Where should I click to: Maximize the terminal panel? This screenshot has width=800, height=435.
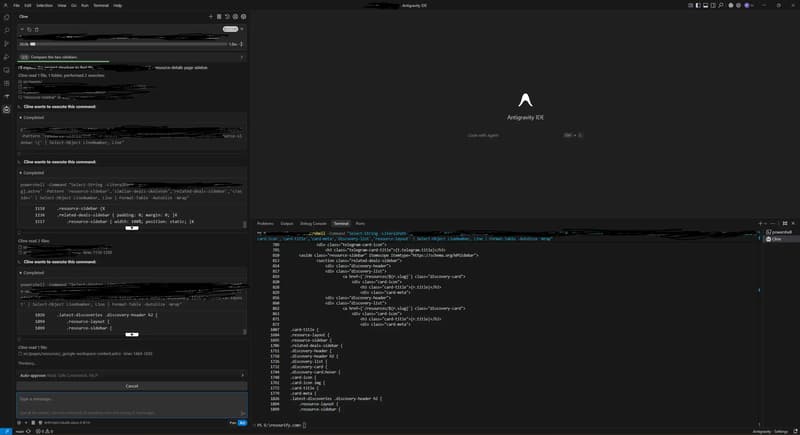click(785, 223)
